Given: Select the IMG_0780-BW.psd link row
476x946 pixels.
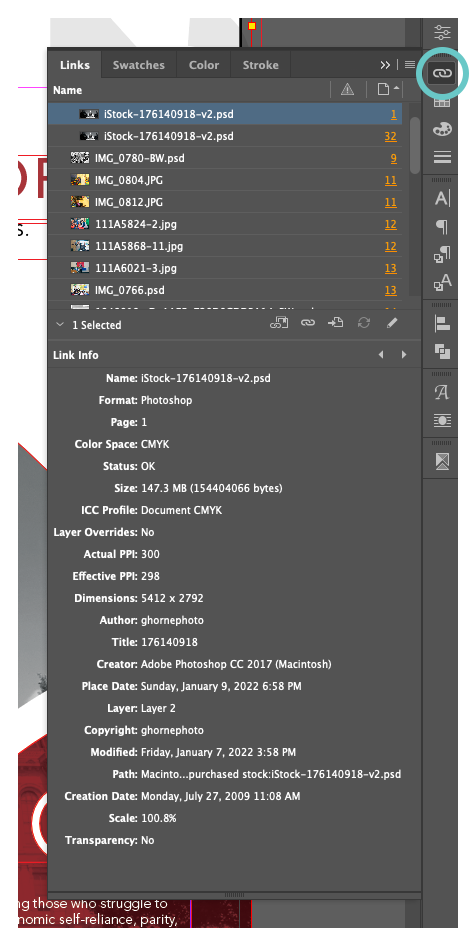Looking at the screenshot, I should tap(225, 158).
